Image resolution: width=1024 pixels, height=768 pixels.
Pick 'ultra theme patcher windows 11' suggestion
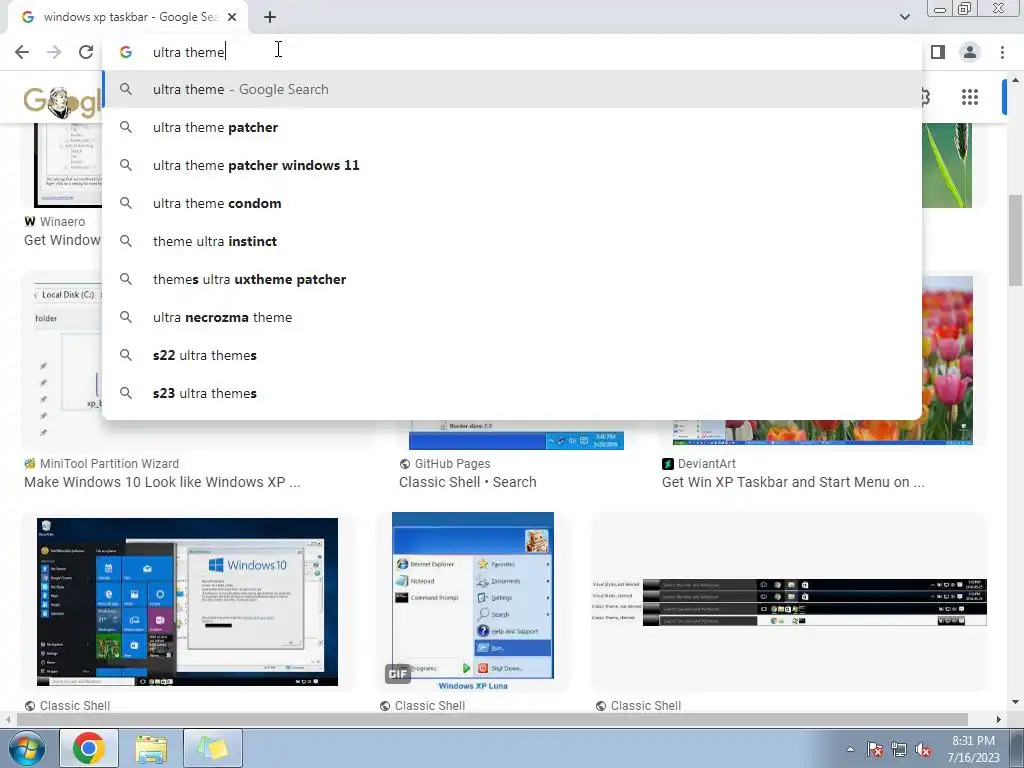point(512,165)
